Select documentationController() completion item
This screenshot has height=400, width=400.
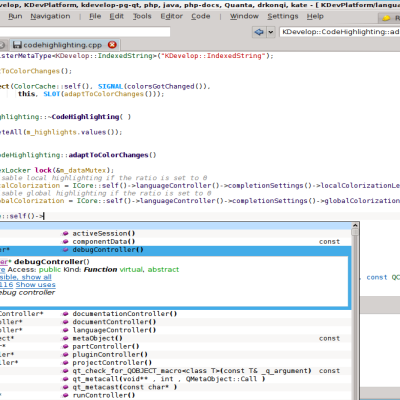[x=175, y=314]
